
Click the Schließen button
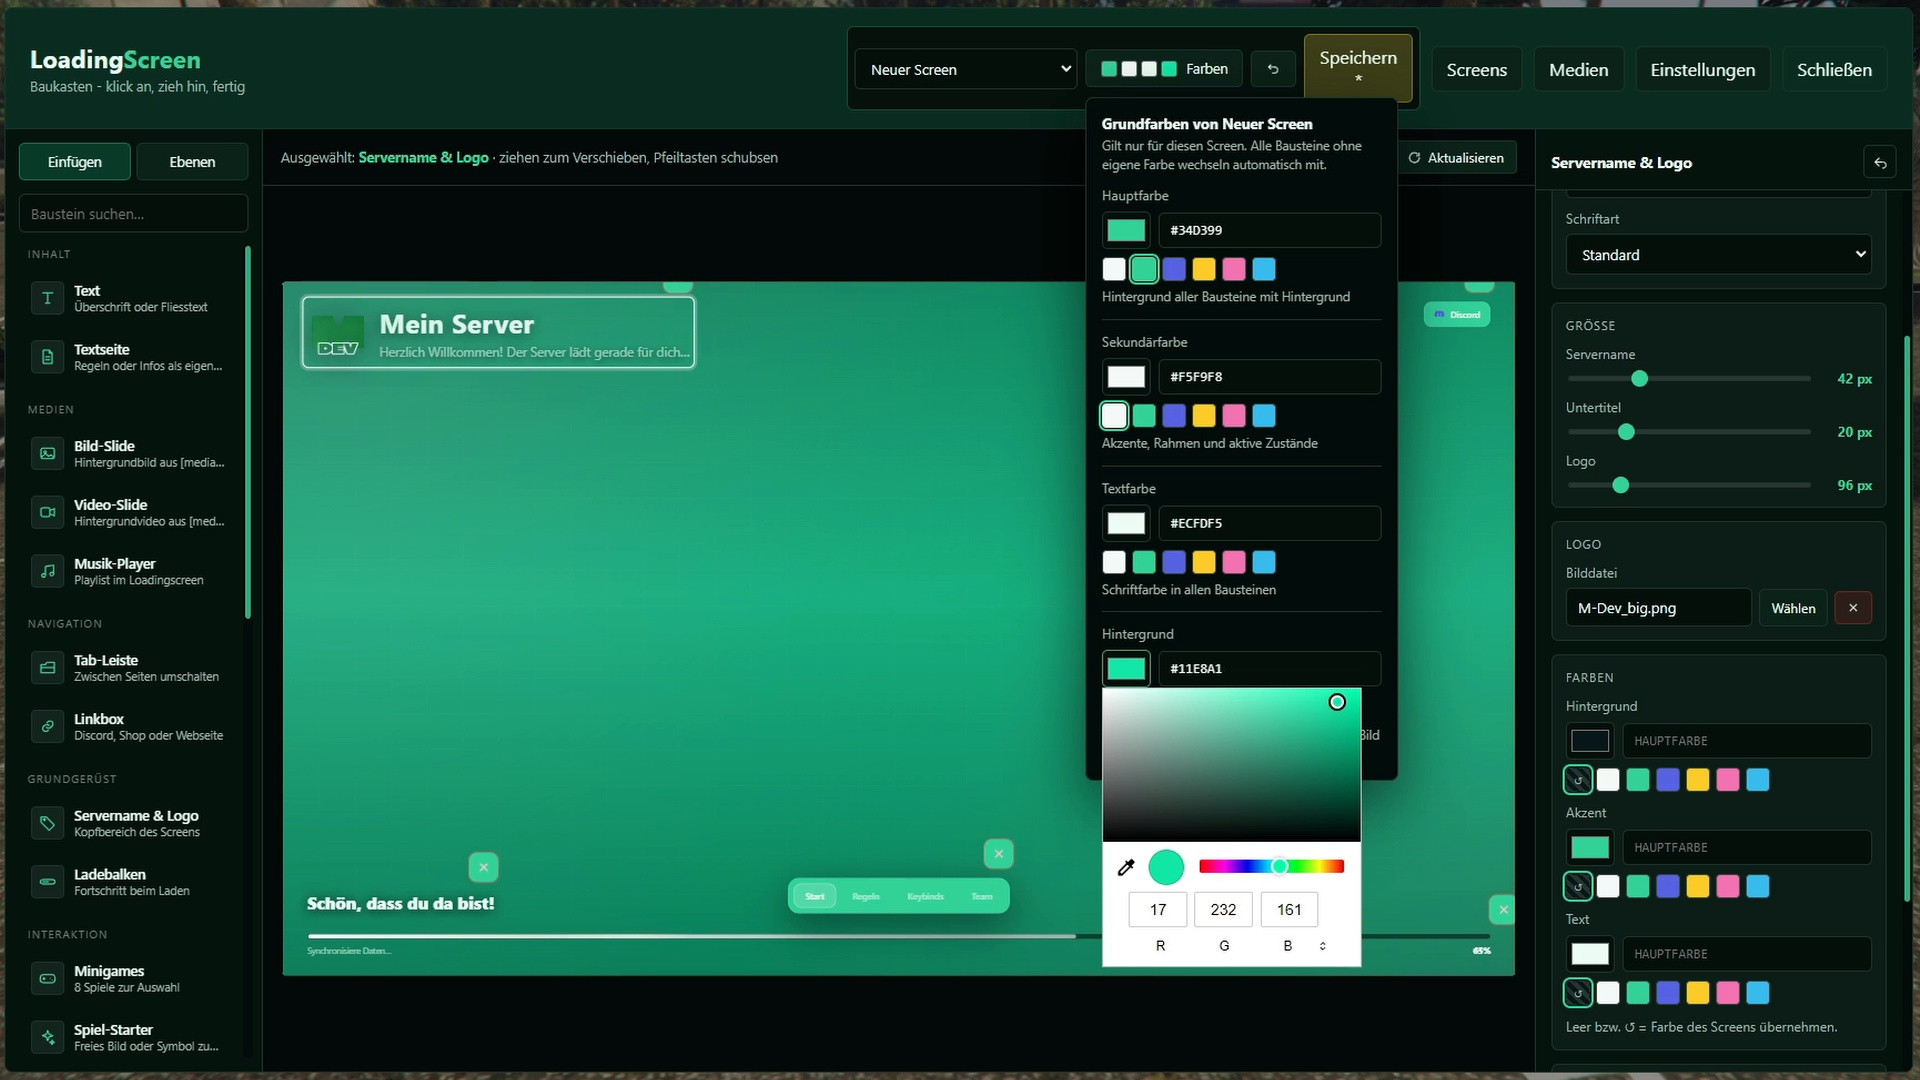pyautogui.click(x=1834, y=70)
